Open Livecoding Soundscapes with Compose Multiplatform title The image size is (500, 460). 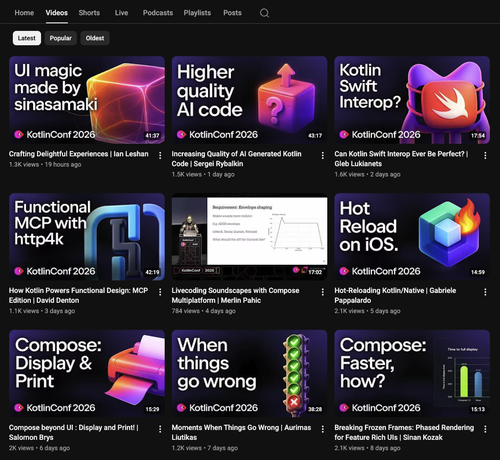[x=235, y=295]
